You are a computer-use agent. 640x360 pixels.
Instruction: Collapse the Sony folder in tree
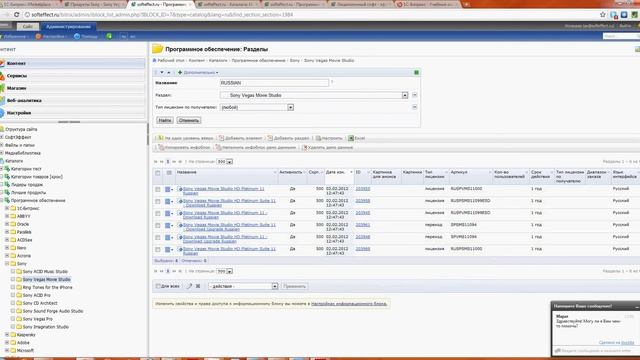[x=7, y=264]
